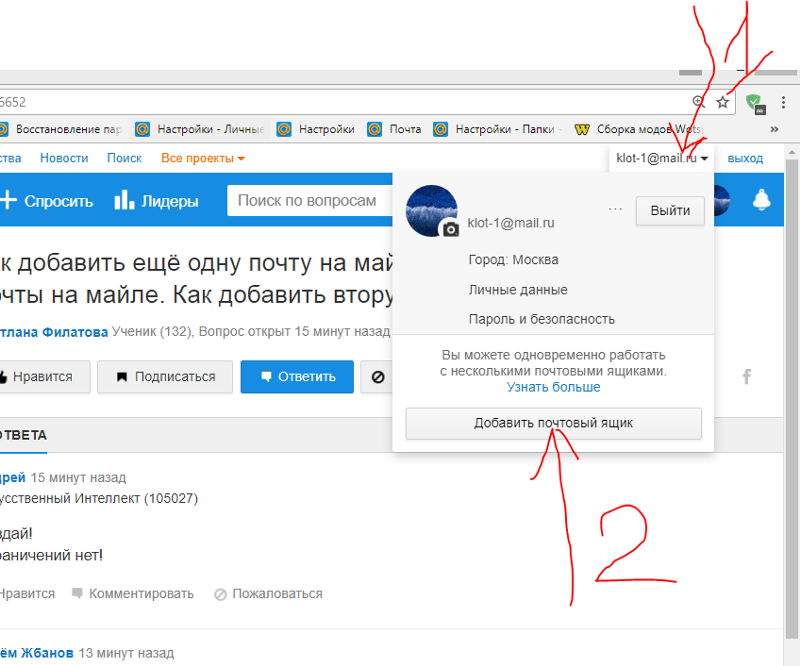The width and height of the screenshot is (800, 666).
Task: Open the plain Настройки bookmark
Action: [x=315, y=129]
